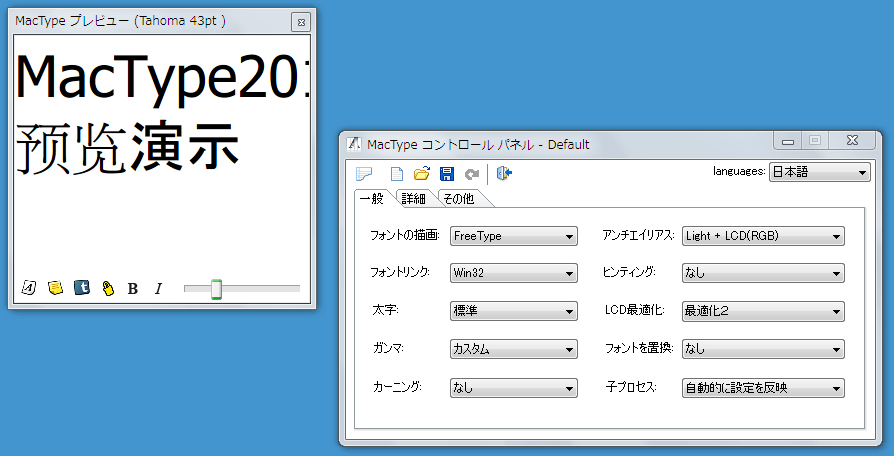Toggle italic I in the preview window
The height and width of the screenshot is (456, 894).
(x=159, y=289)
